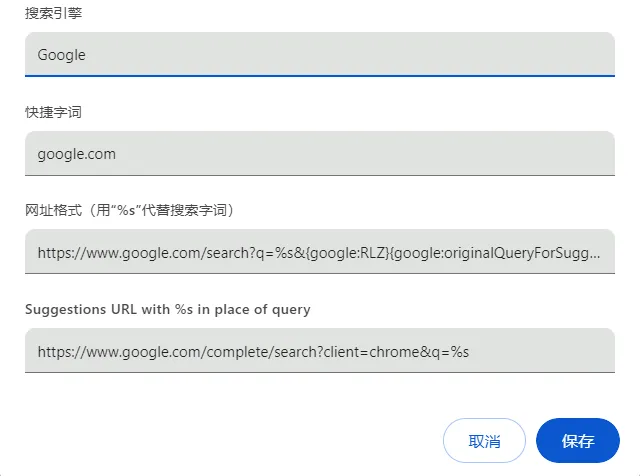
Task: Click the "Suggestions URL with %s" label
Action: (168, 309)
